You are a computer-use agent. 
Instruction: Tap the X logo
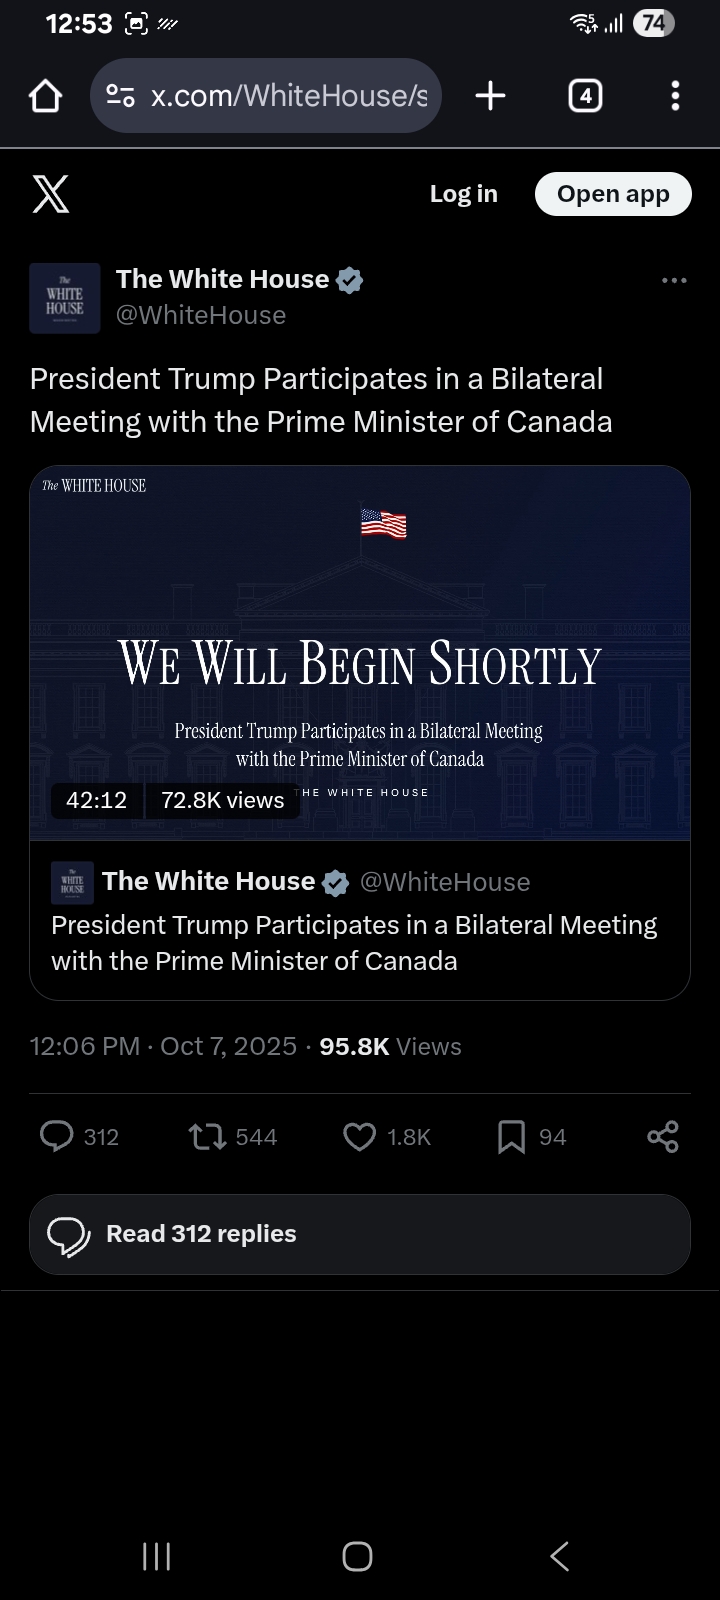point(51,194)
